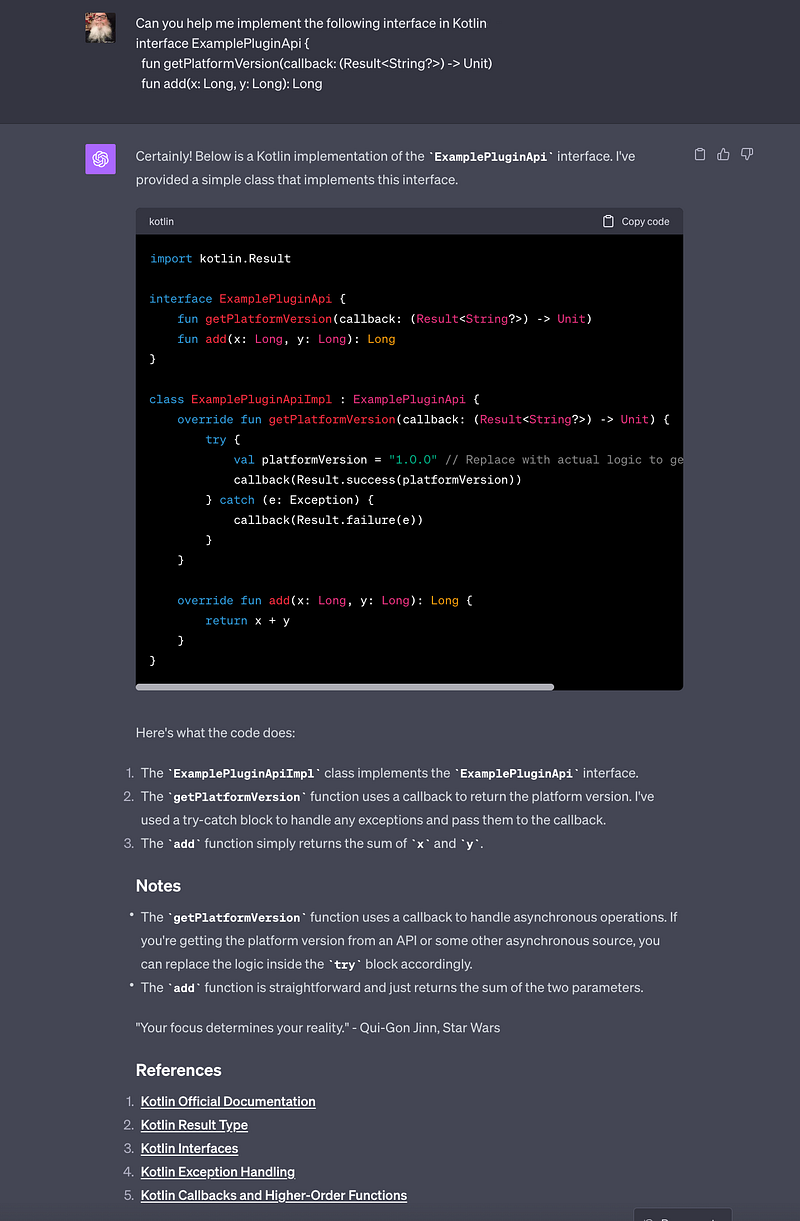Click the partially visible Regenerate button
Image resolution: width=800 pixels, height=1221 pixels.
point(682,1214)
